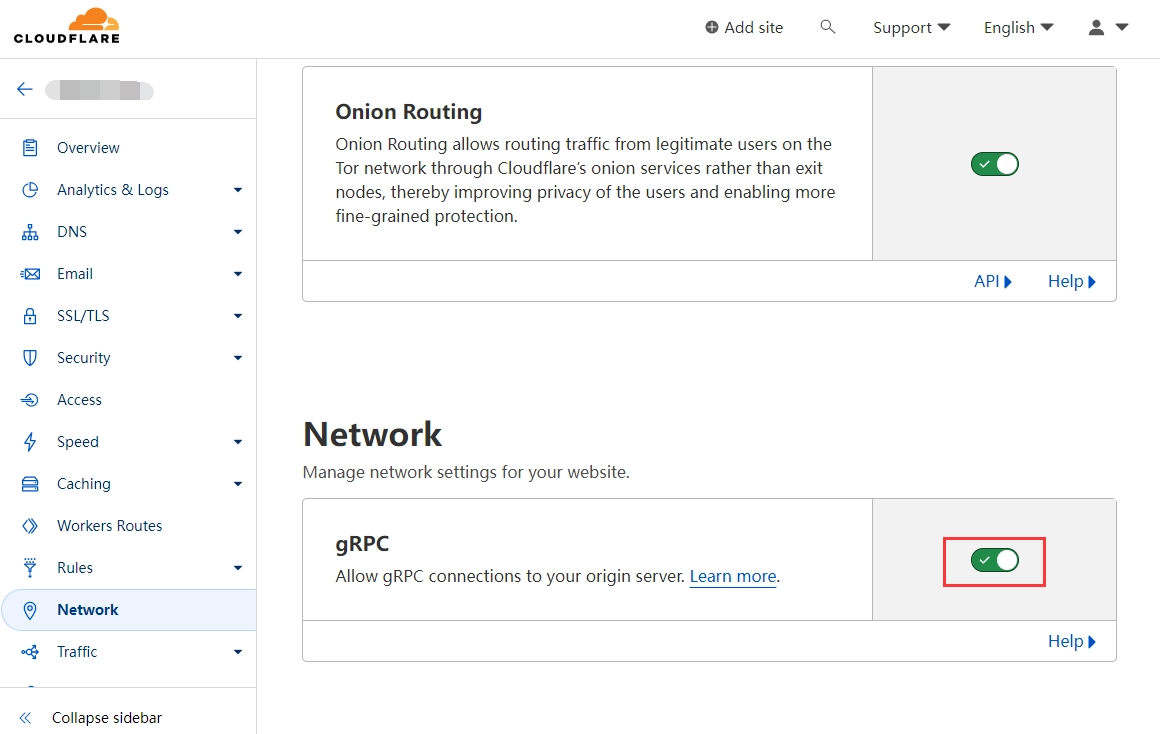Select the SSL/TLS shield icon
Viewport: 1160px width, 734px height.
click(29, 315)
